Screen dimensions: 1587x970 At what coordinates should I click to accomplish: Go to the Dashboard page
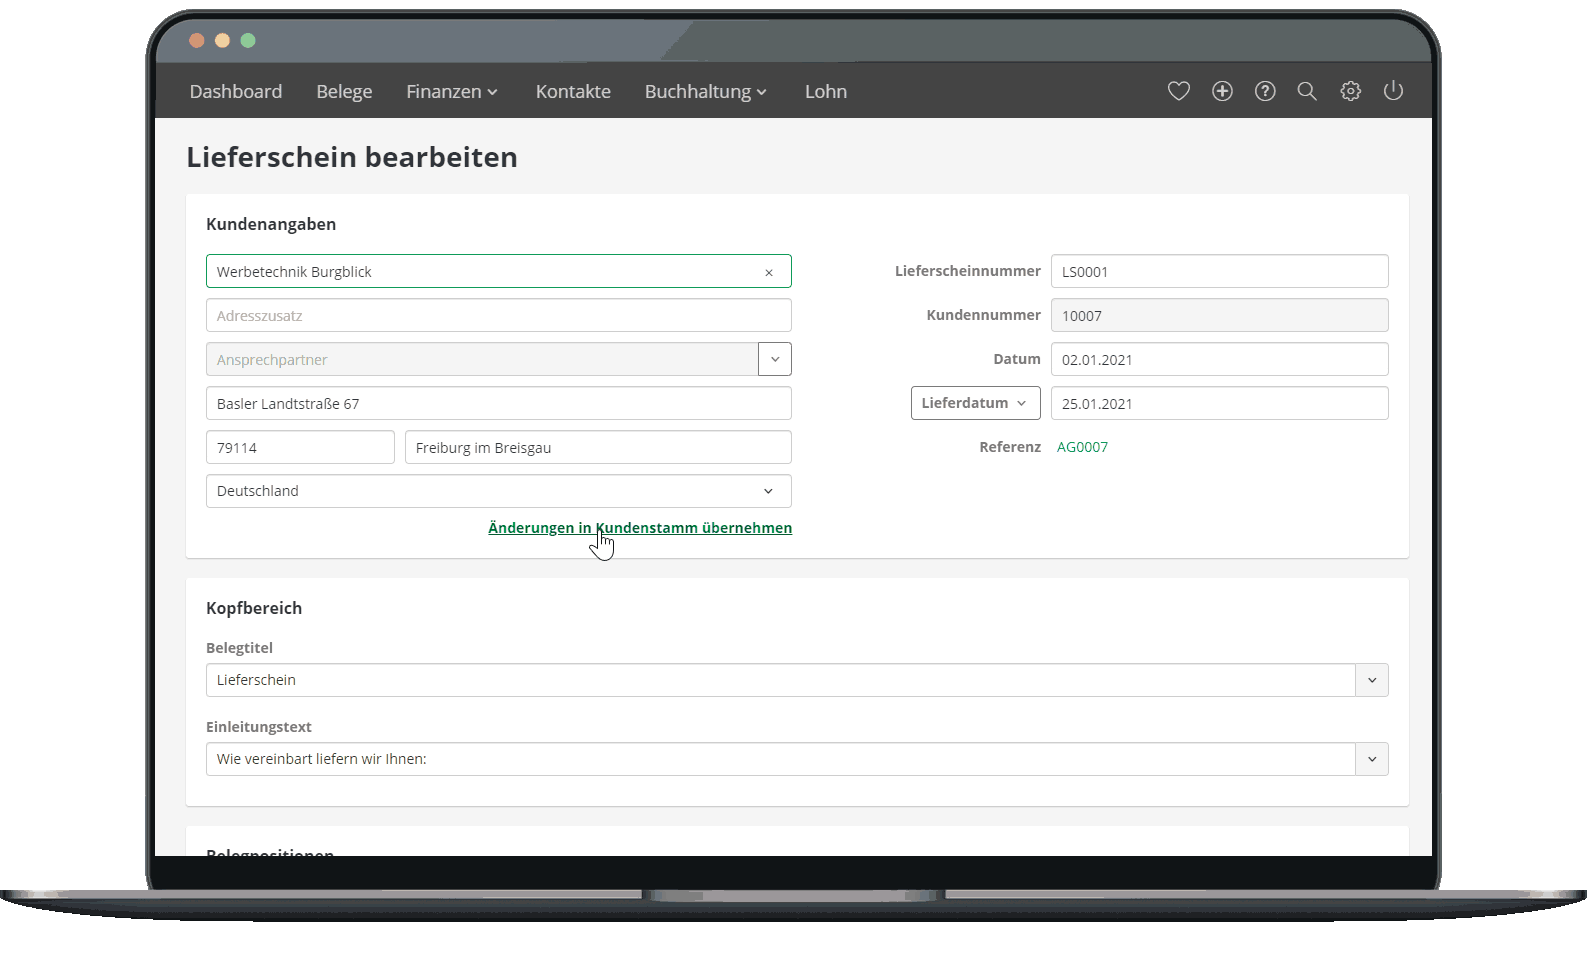[236, 91]
